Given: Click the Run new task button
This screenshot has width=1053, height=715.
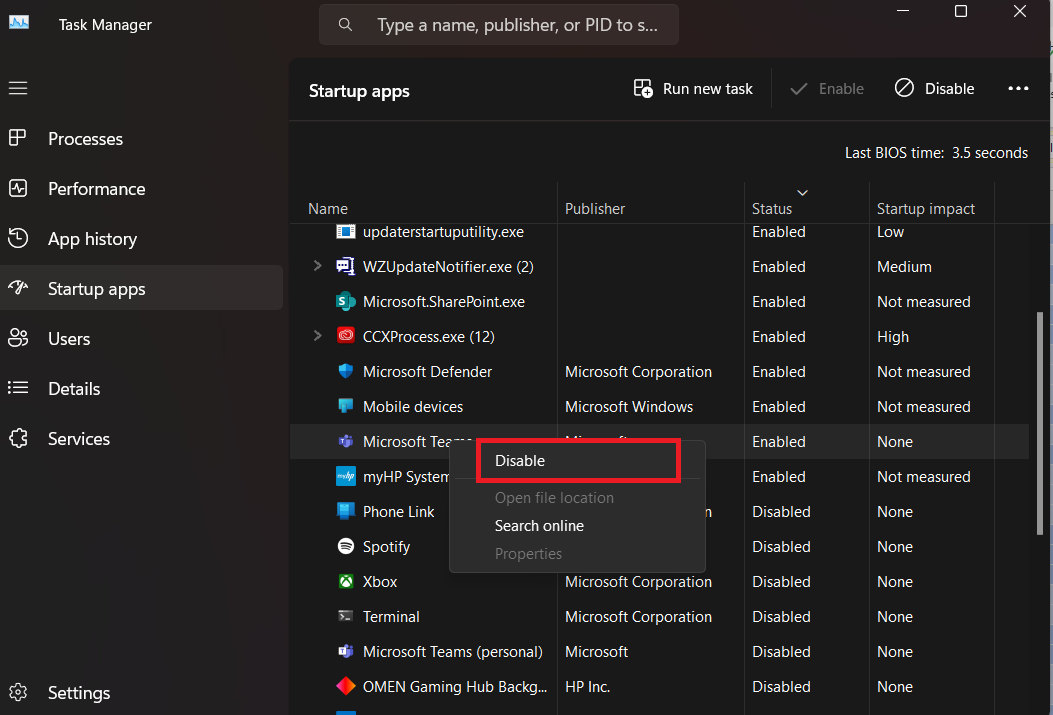Looking at the screenshot, I should [x=693, y=89].
